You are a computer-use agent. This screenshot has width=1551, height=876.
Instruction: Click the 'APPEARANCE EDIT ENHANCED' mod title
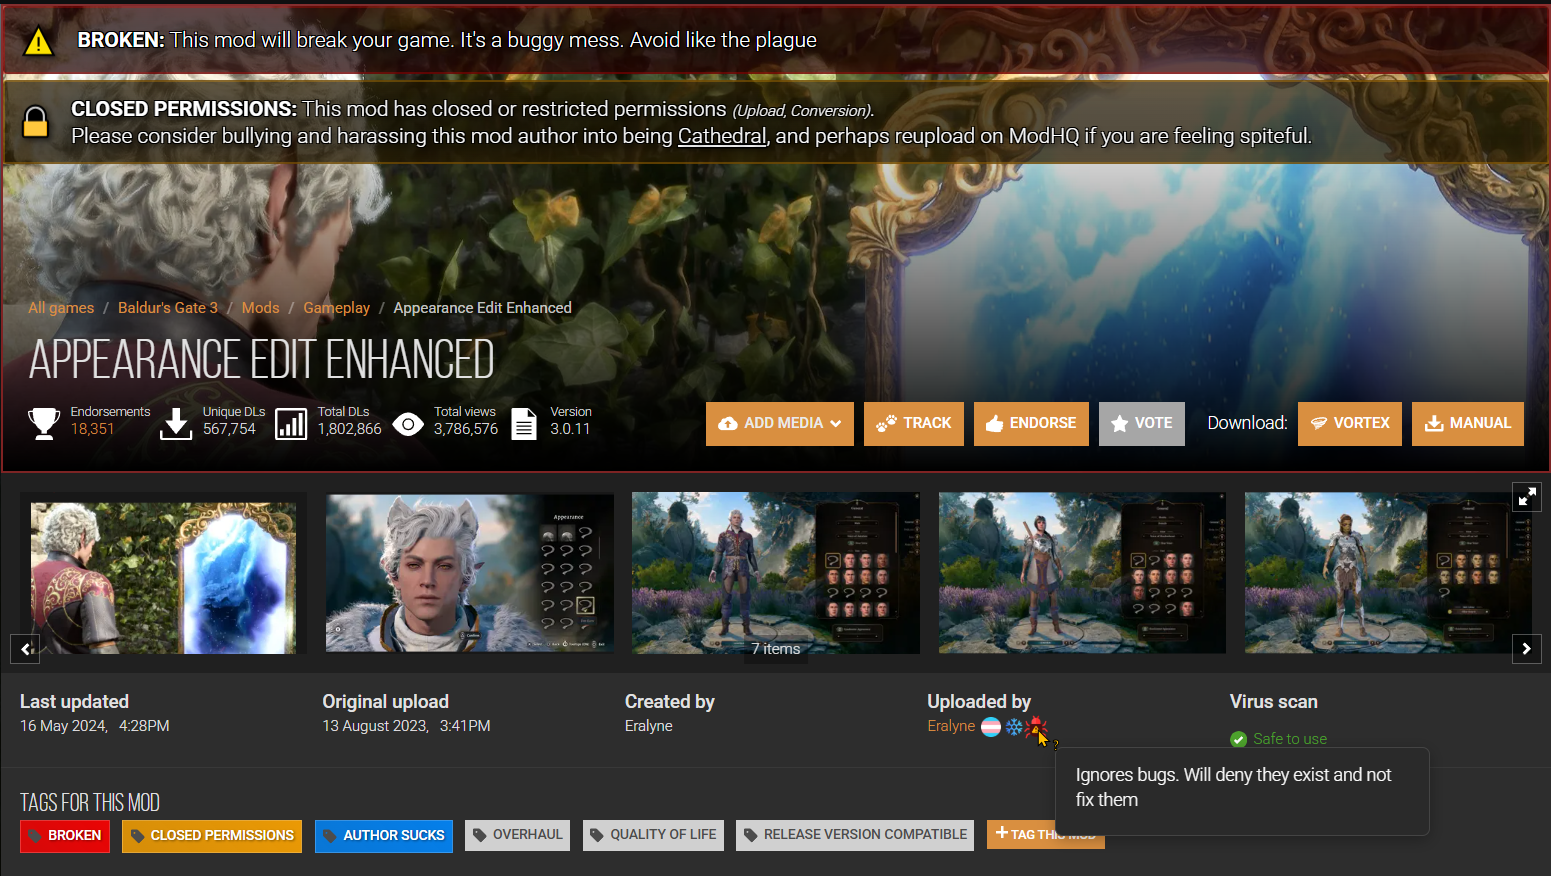262,360
